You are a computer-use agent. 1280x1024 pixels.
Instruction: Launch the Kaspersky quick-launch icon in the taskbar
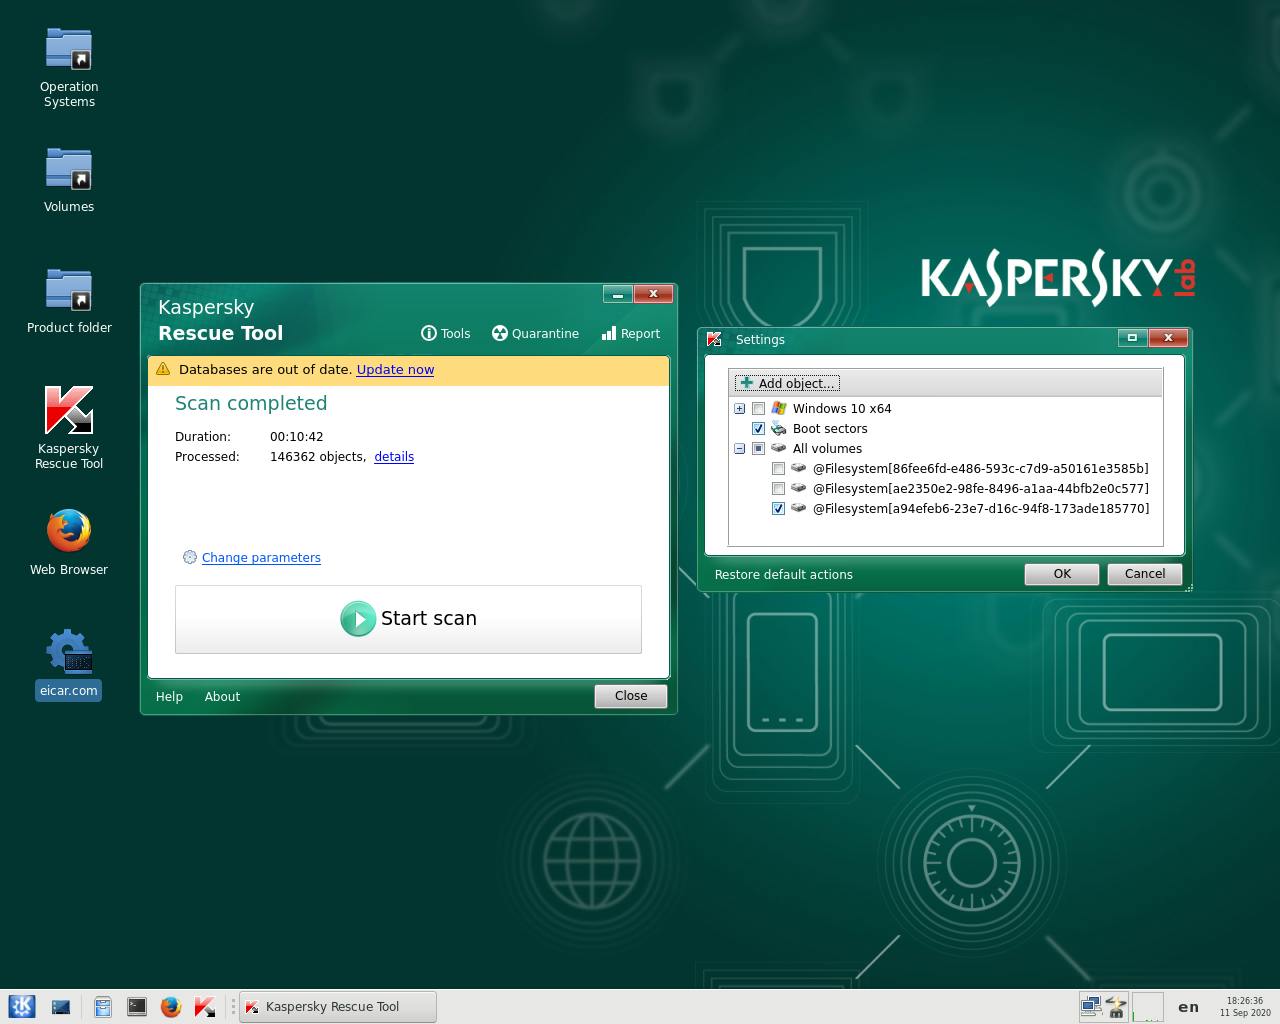tap(205, 1007)
